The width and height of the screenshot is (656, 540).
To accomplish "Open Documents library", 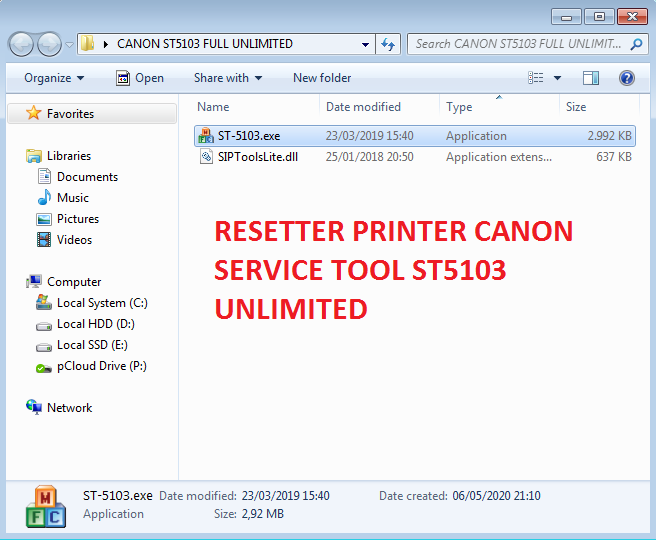I will (x=87, y=177).
